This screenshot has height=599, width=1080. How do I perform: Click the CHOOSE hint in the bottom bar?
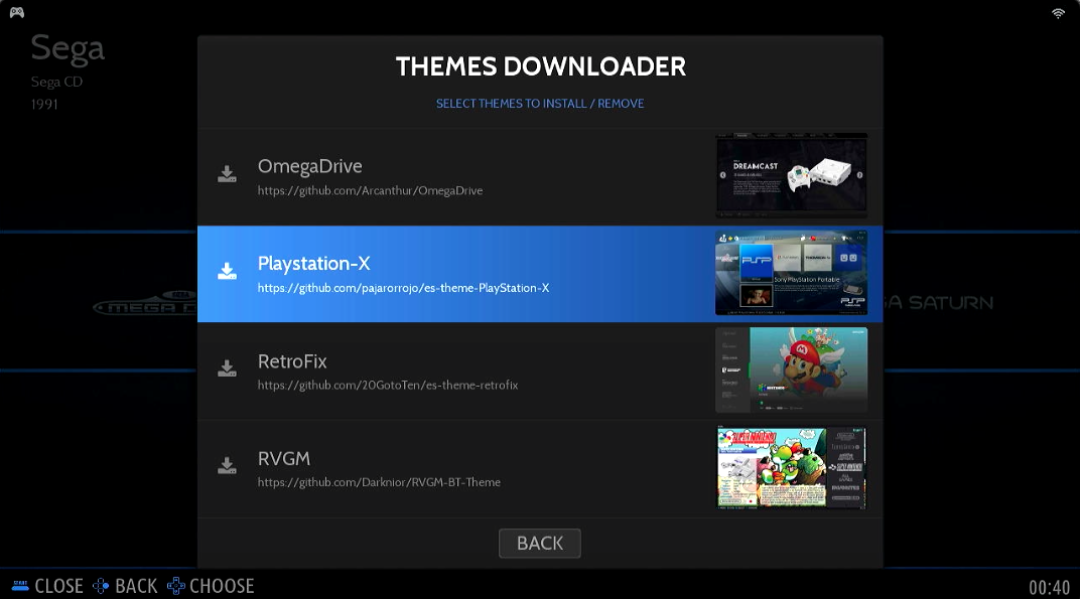coord(222,586)
